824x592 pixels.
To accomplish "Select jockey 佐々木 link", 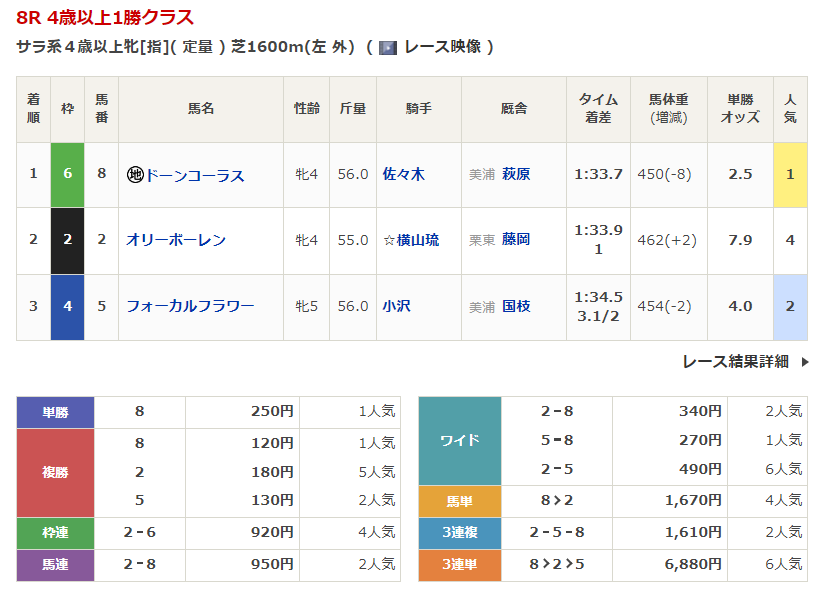I will [x=403, y=174].
